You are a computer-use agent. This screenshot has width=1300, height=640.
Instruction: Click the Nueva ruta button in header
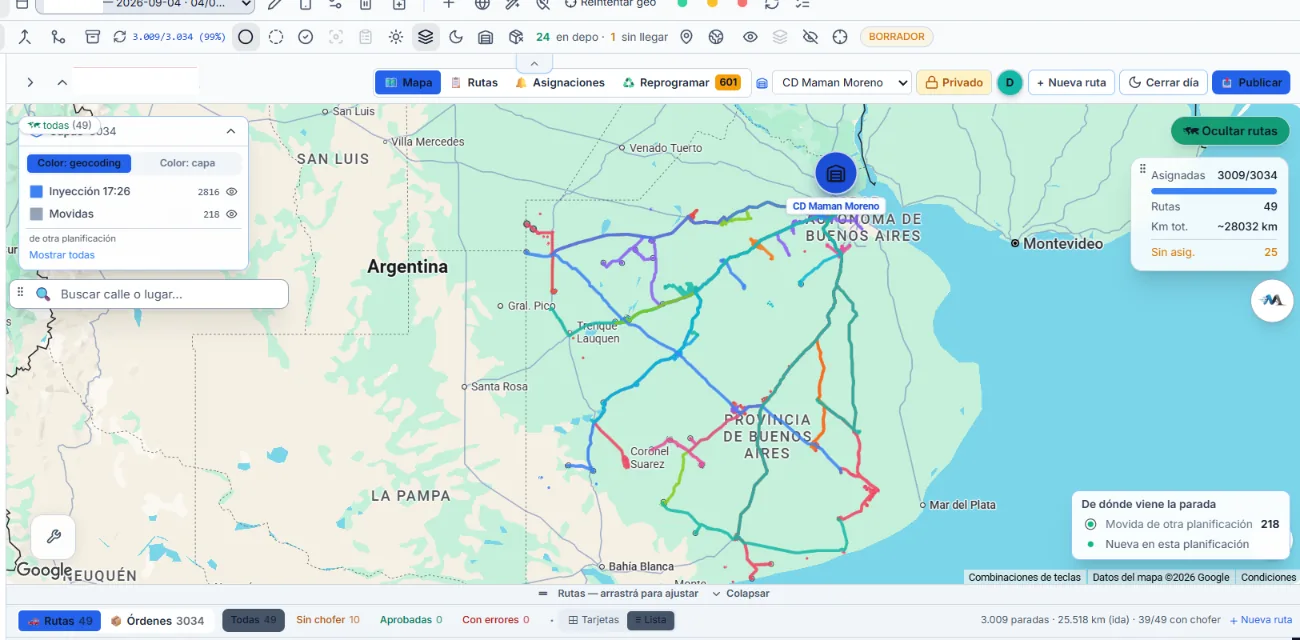[1070, 82]
